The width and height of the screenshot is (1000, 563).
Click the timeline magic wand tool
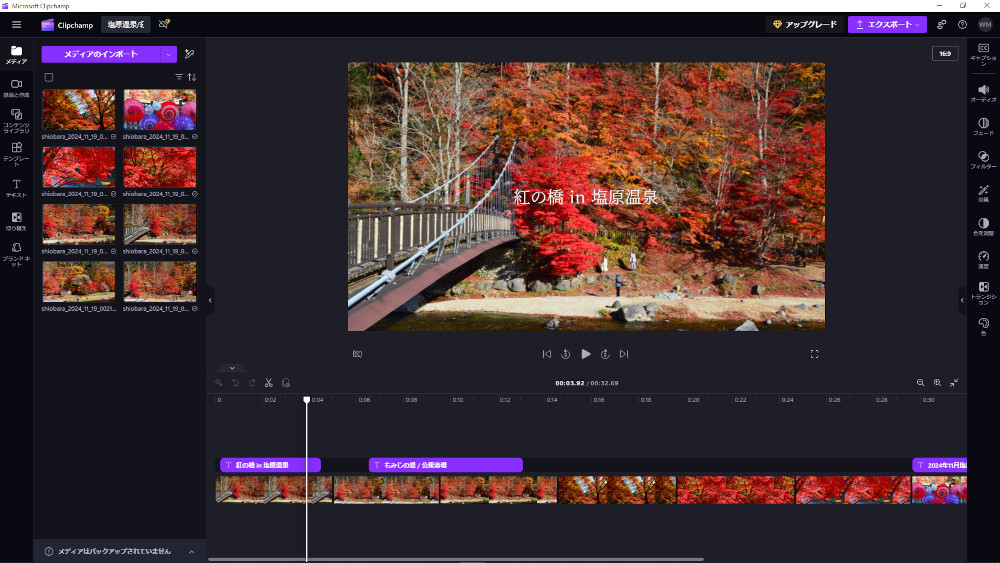pyautogui.click(x=219, y=383)
